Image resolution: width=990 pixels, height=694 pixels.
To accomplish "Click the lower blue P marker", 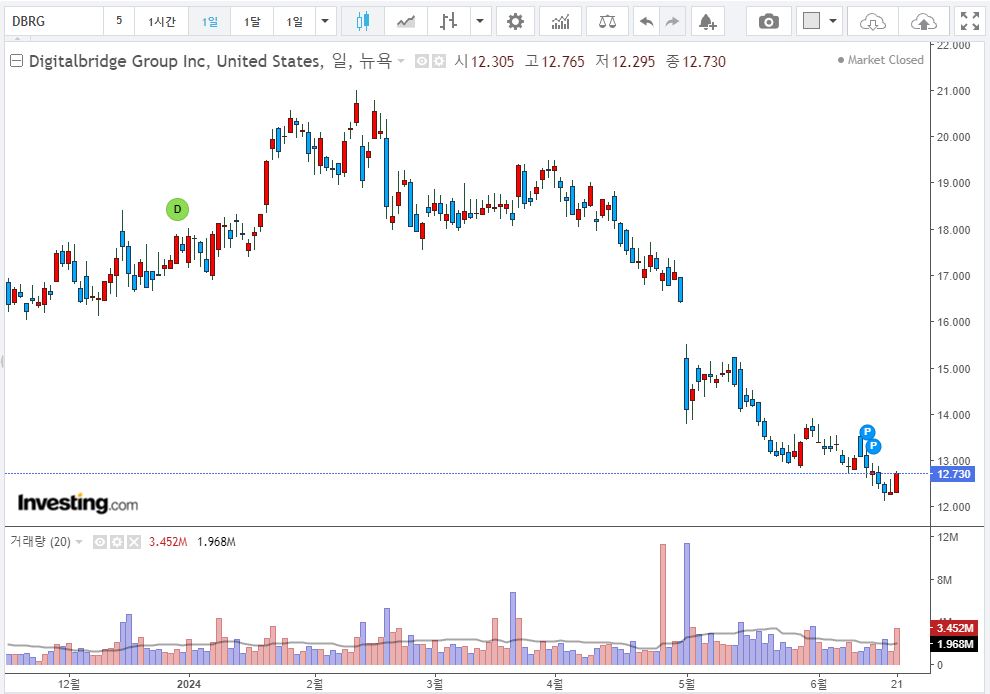I will point(873,446).
